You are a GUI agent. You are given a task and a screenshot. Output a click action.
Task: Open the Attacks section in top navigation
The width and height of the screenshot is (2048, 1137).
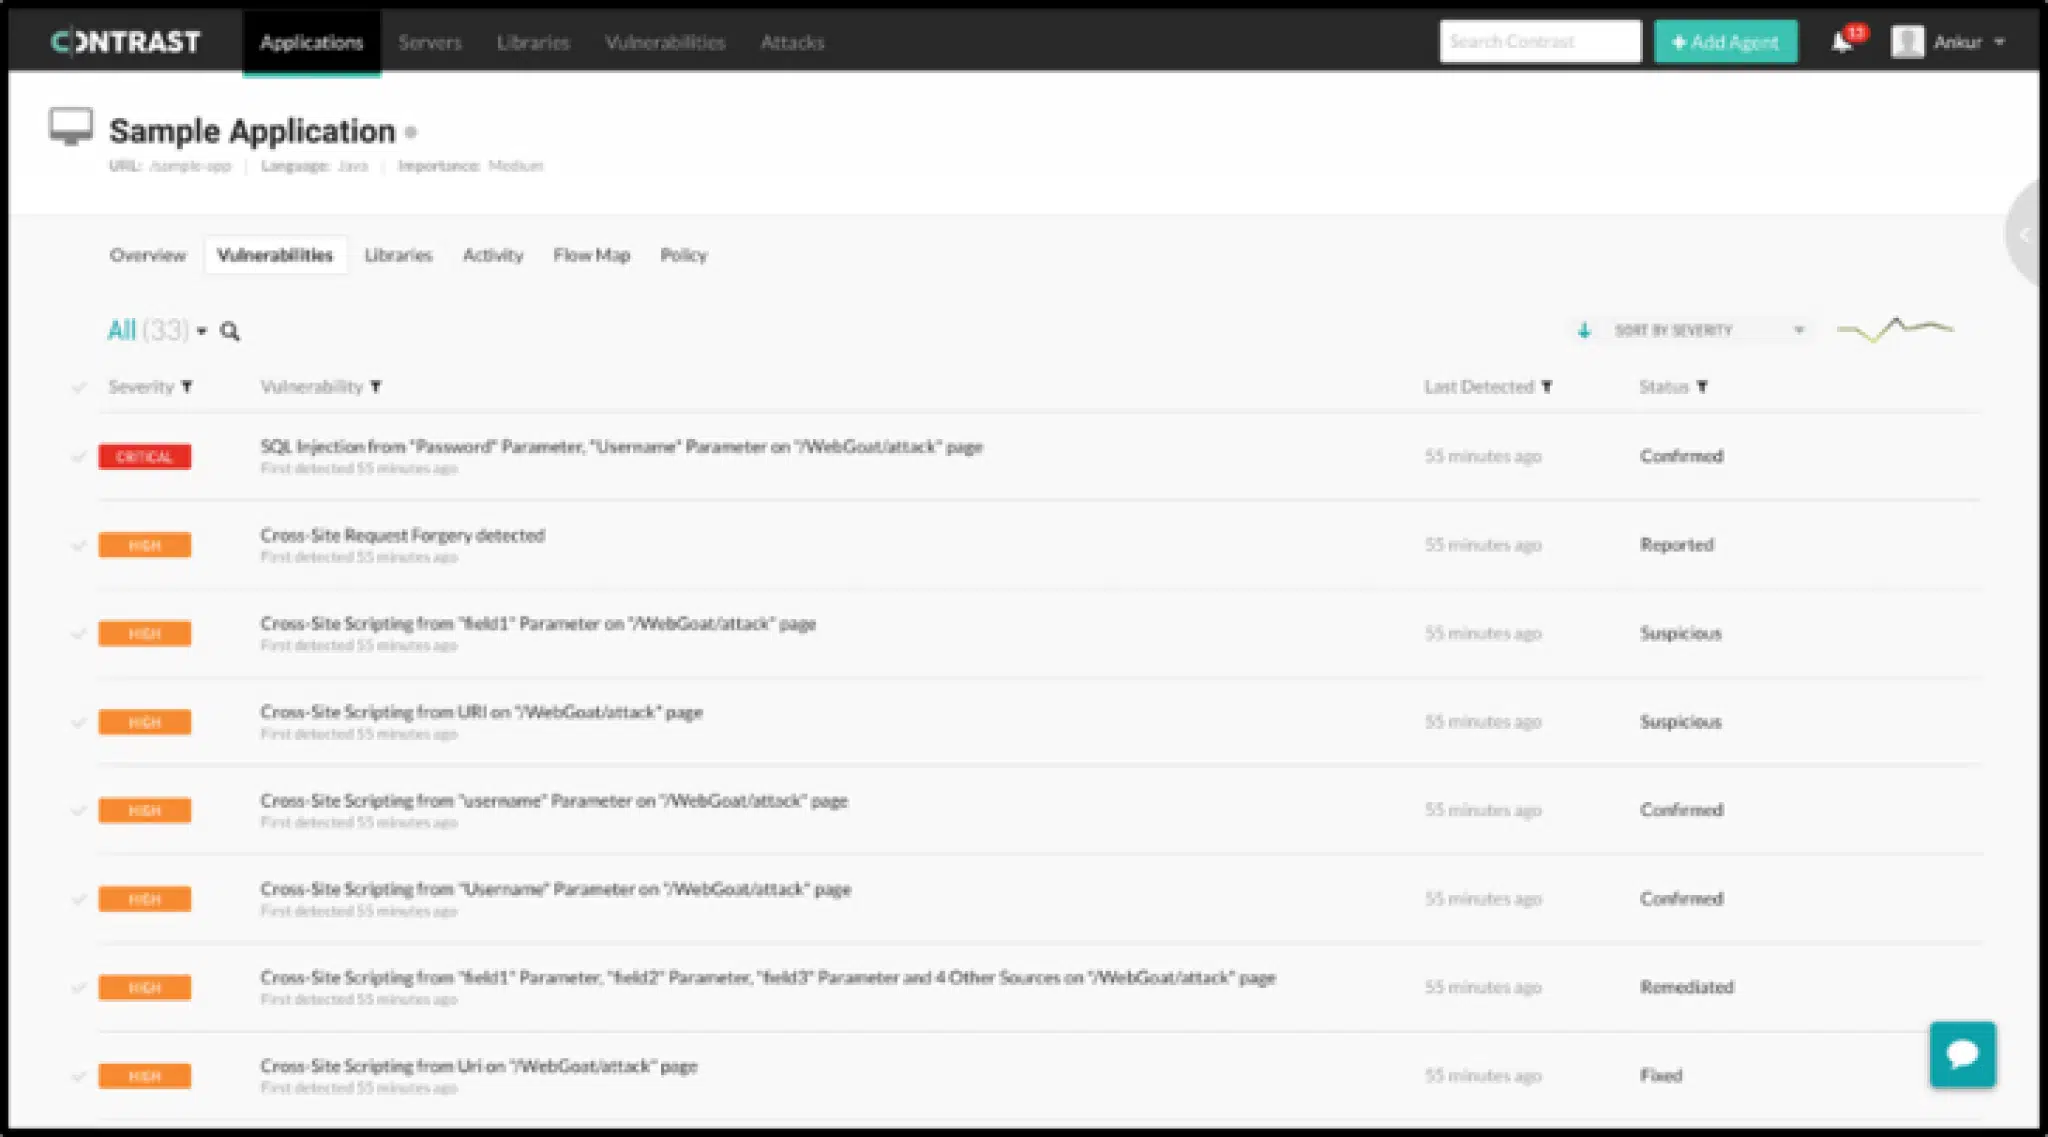click(x=791, y=42)
